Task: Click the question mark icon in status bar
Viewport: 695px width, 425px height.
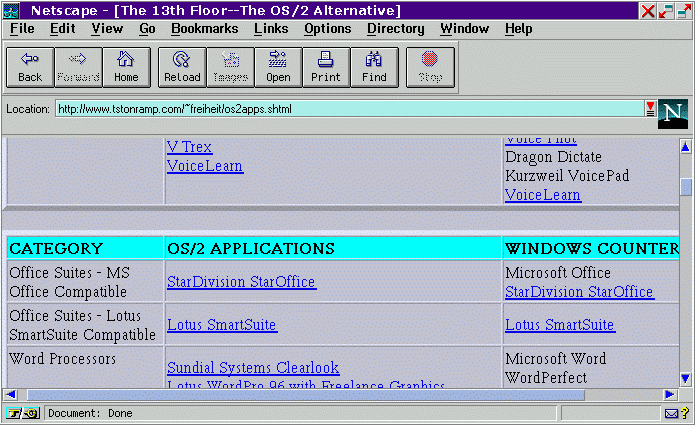Action: pyautogui.click(x=685, y=413)
